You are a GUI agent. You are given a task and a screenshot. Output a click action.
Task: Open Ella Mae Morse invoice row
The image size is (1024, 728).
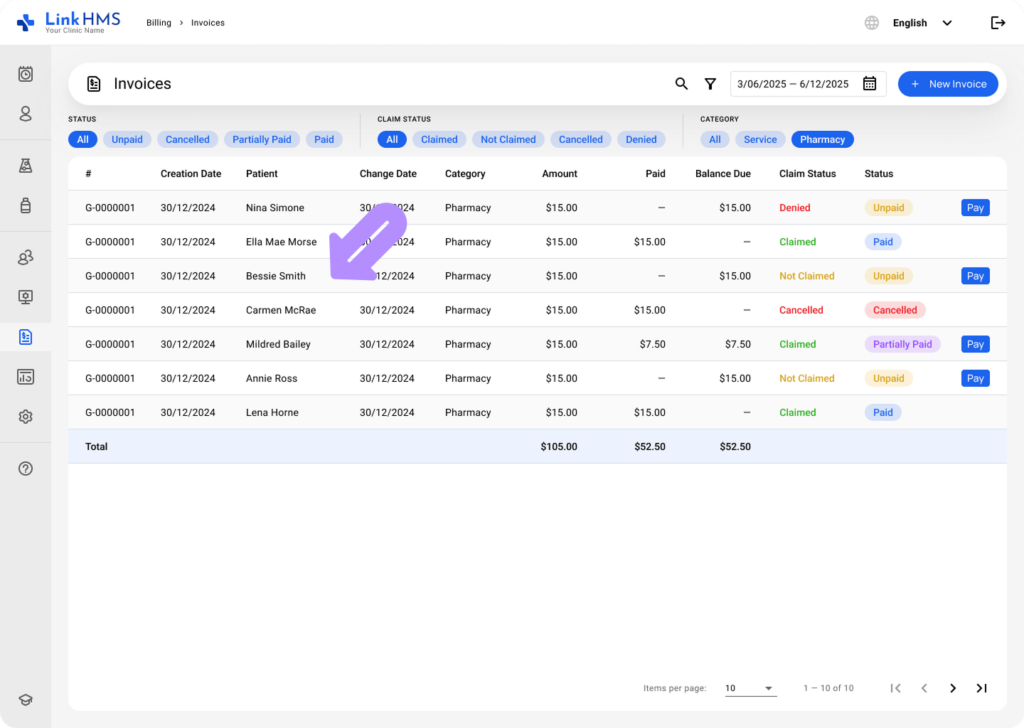click(537, 242)
